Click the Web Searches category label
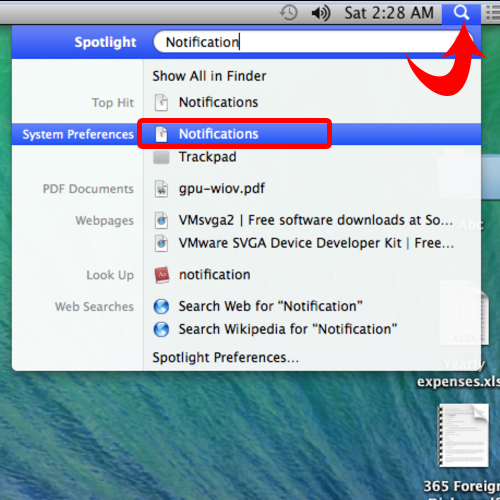The image size is (500, 500). click(94, 307)
